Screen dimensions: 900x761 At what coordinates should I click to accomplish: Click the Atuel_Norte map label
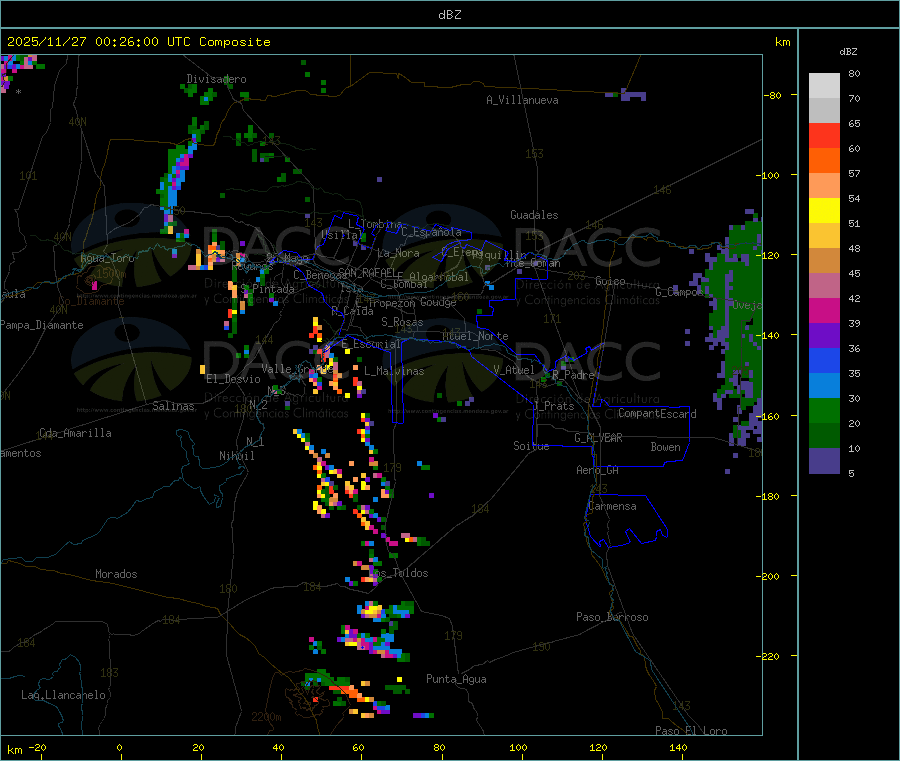coord(475,336)
